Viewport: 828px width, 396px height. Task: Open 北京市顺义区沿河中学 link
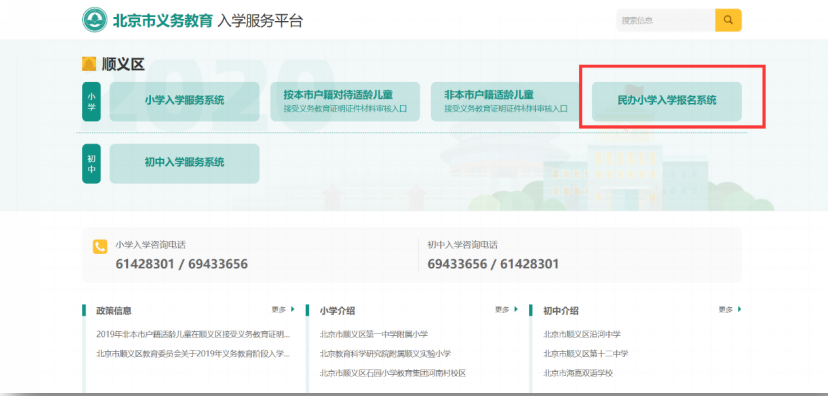point(582,334)
